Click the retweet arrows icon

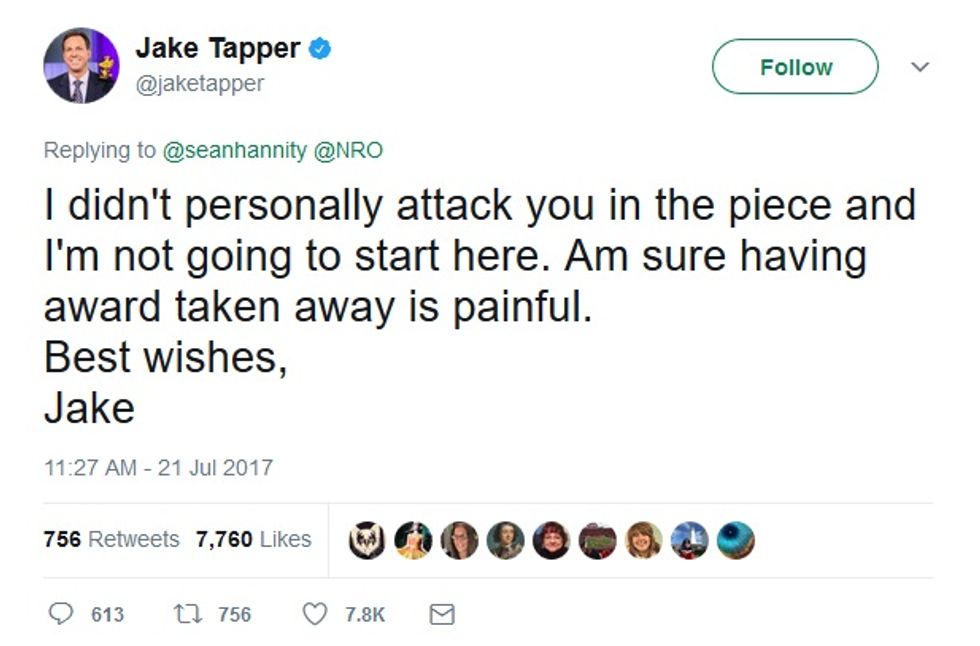coord(188,614)
